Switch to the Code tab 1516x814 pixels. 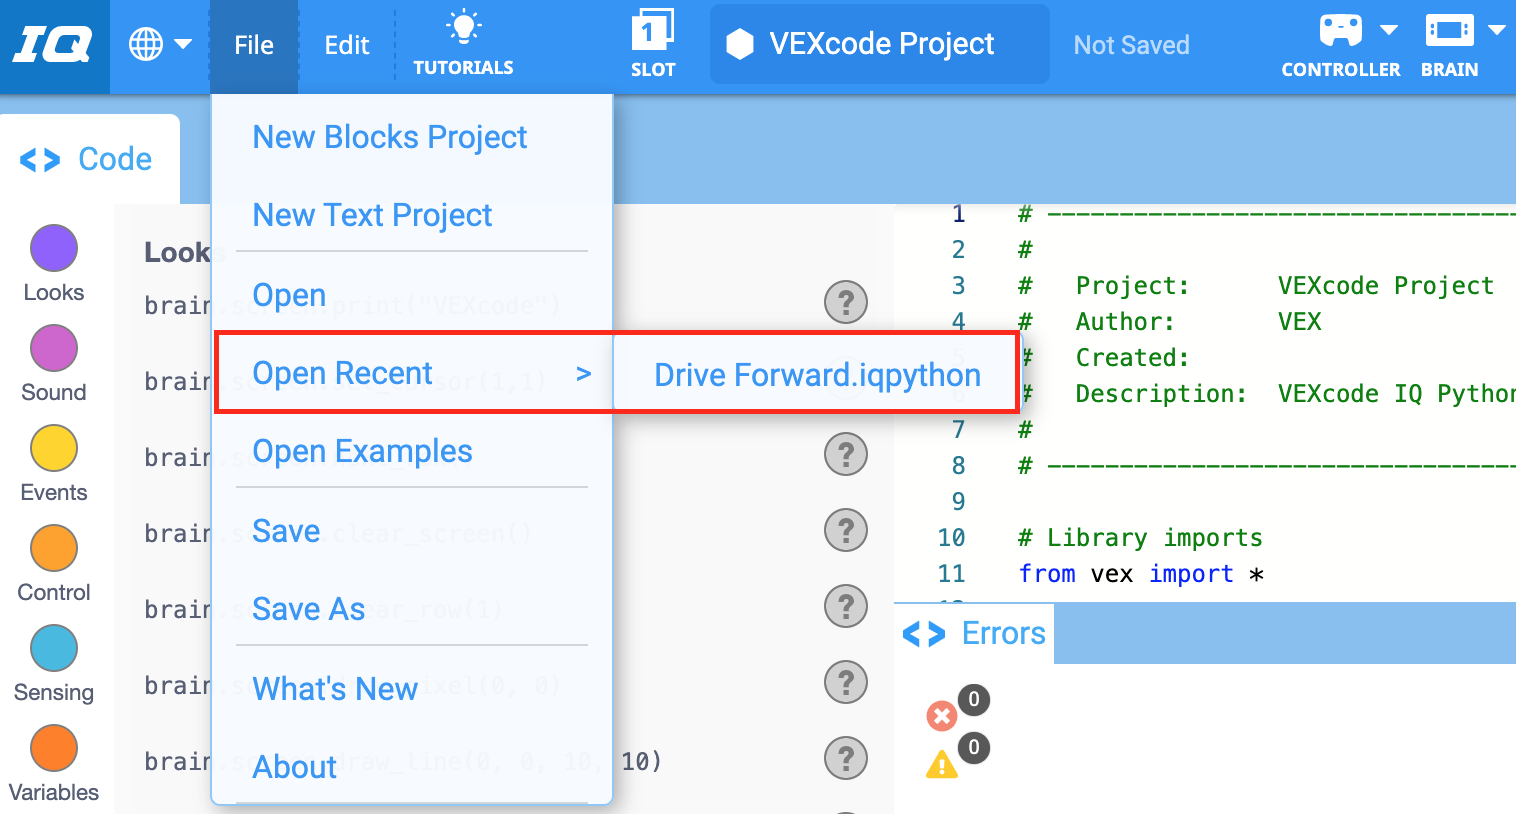(x=87, y=159)
